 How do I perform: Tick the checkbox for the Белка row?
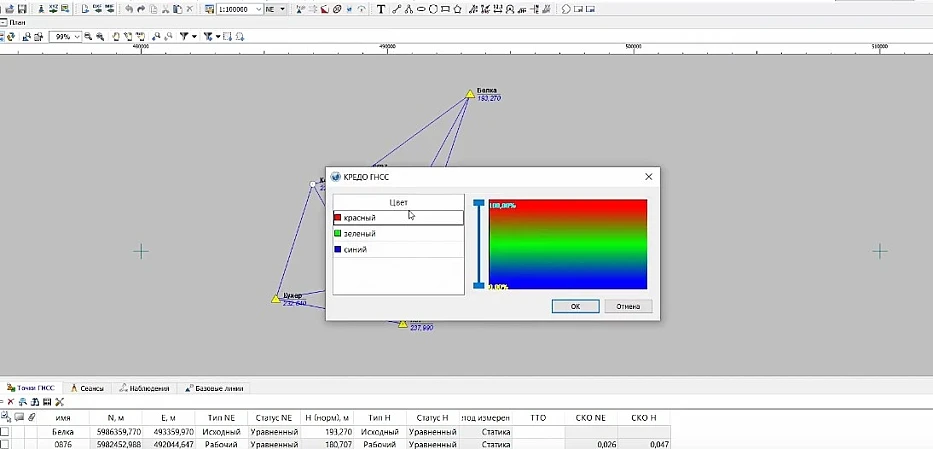point(5,432)
